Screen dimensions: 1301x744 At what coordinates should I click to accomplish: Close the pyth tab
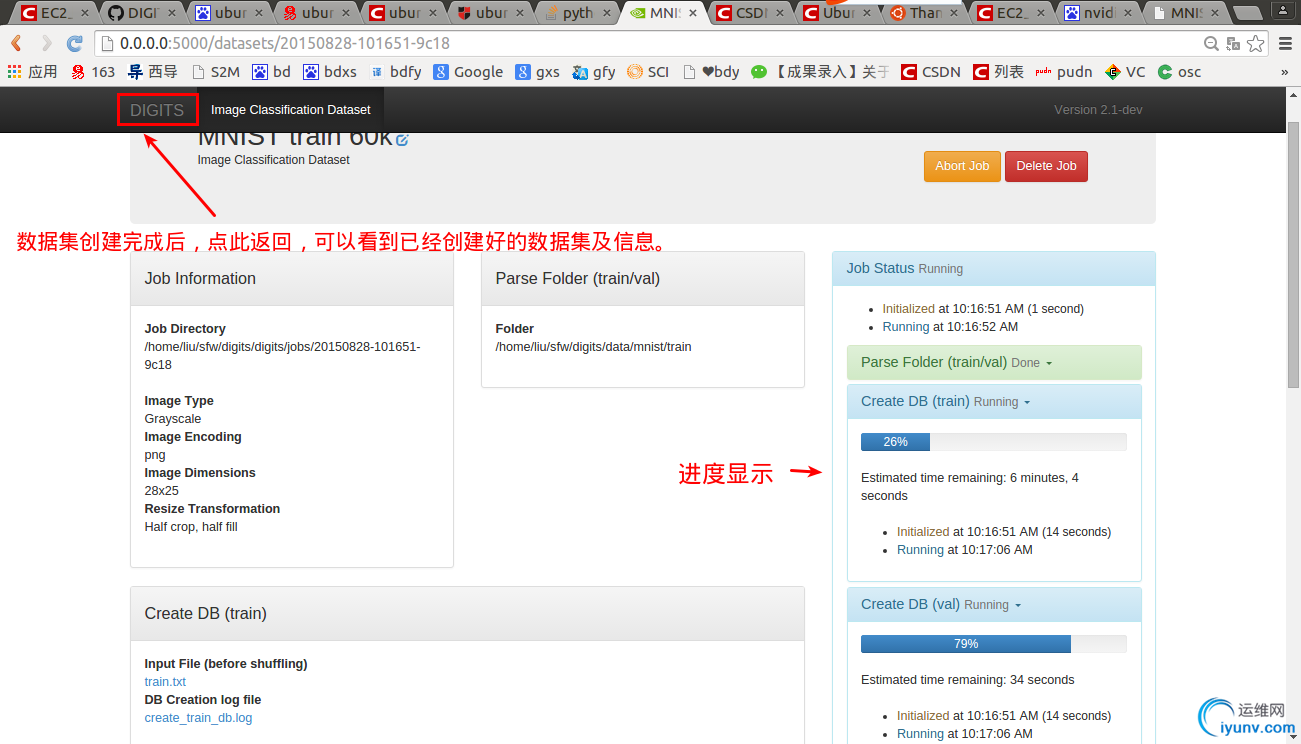(x=605, y=13)
